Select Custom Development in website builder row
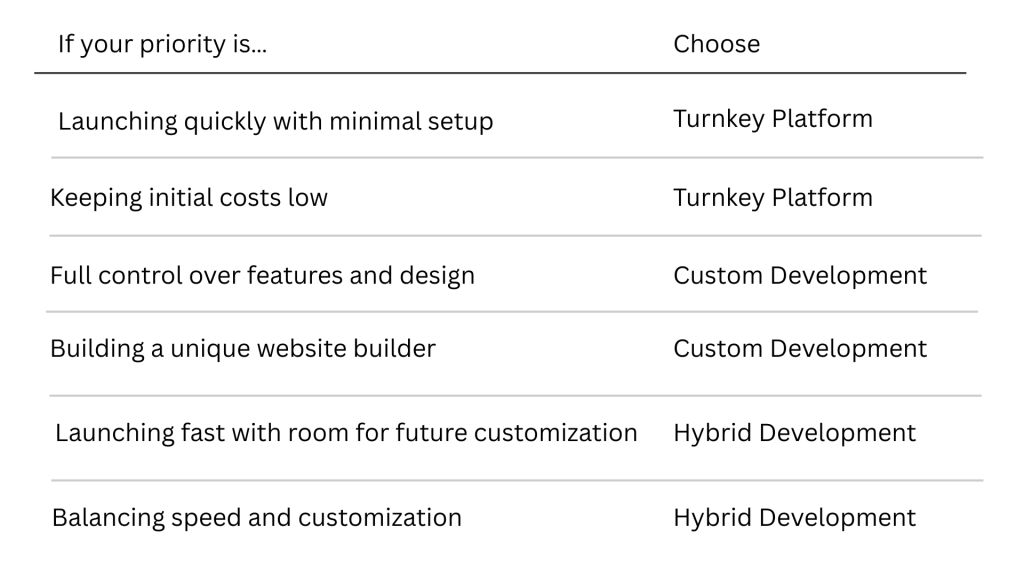 click(800, 349)
